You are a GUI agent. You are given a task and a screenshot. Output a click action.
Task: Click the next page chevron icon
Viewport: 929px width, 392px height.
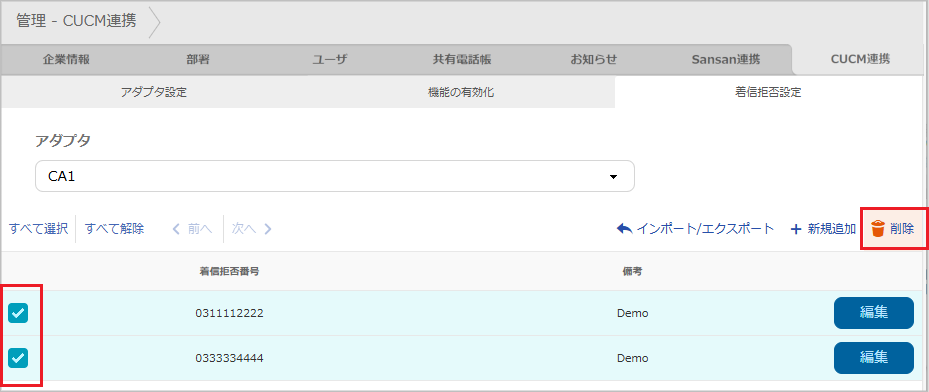point(267,229)
